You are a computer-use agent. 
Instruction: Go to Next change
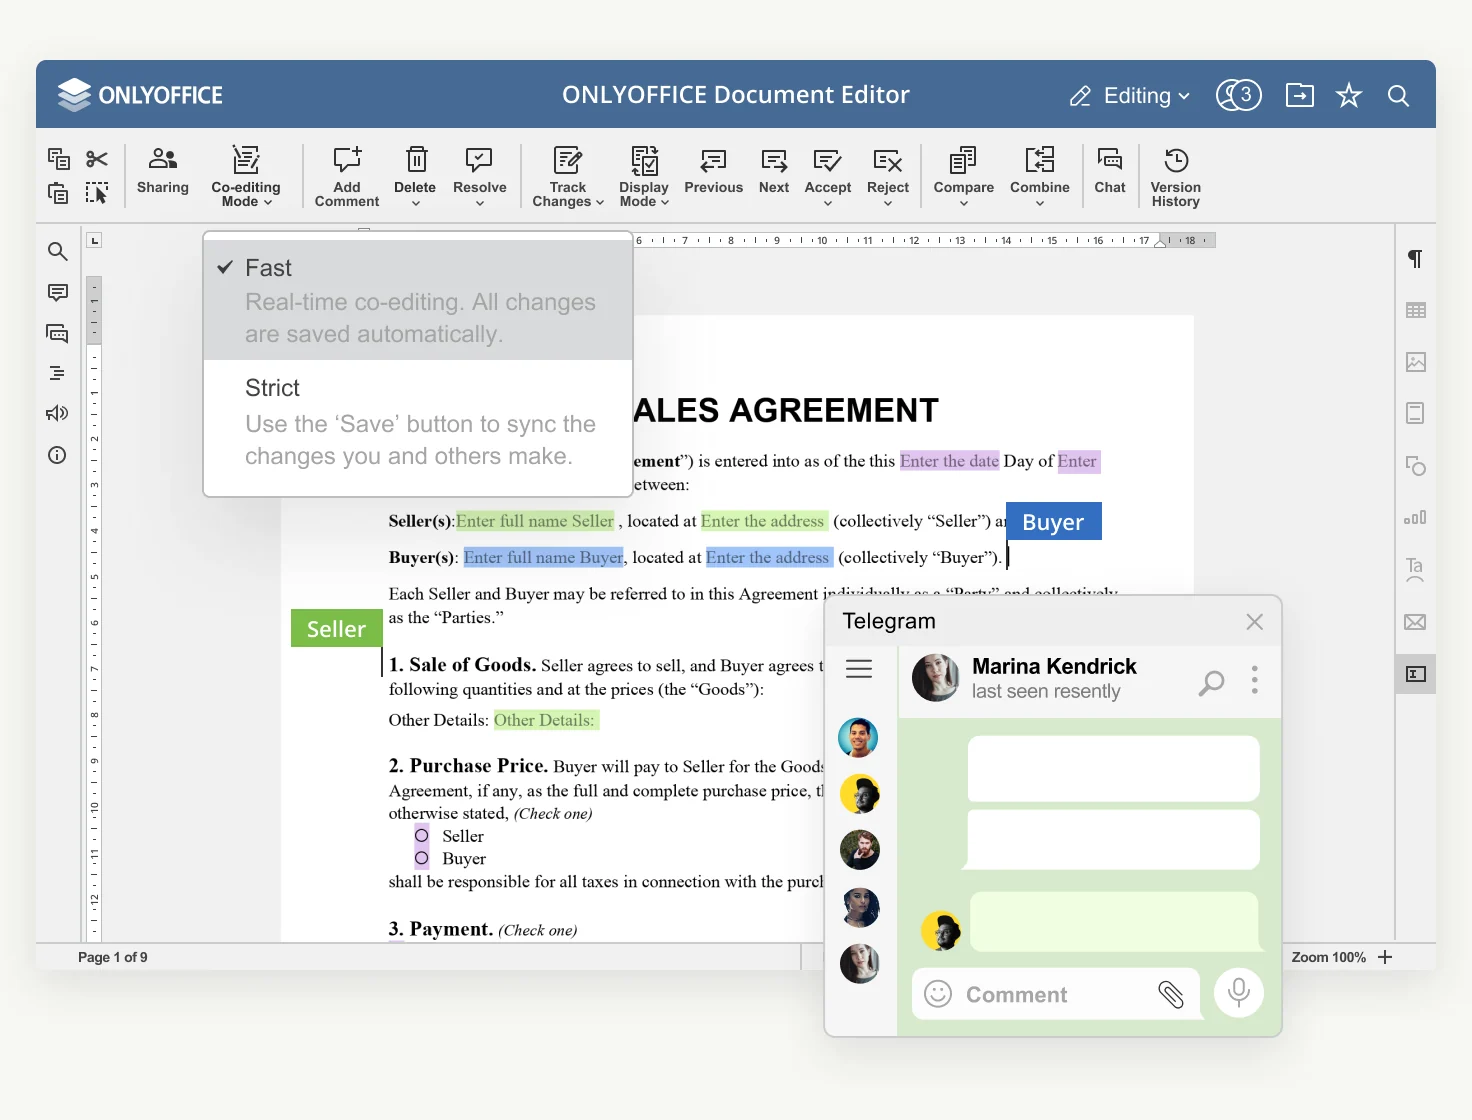(774, 171)
